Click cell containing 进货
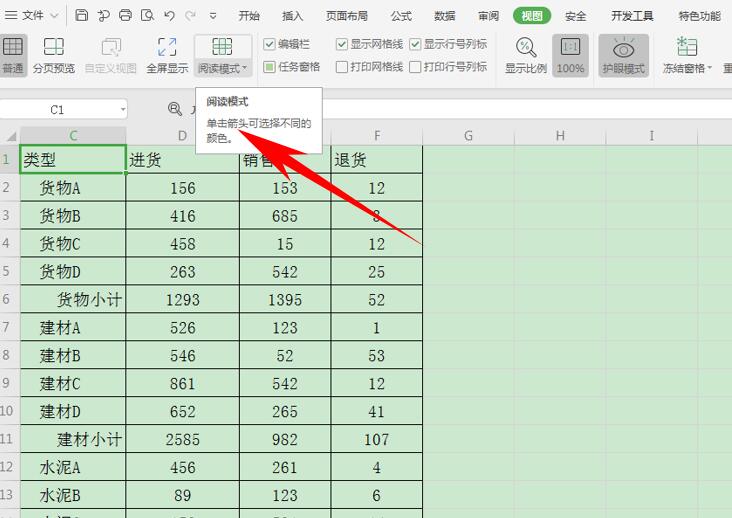 183,160
